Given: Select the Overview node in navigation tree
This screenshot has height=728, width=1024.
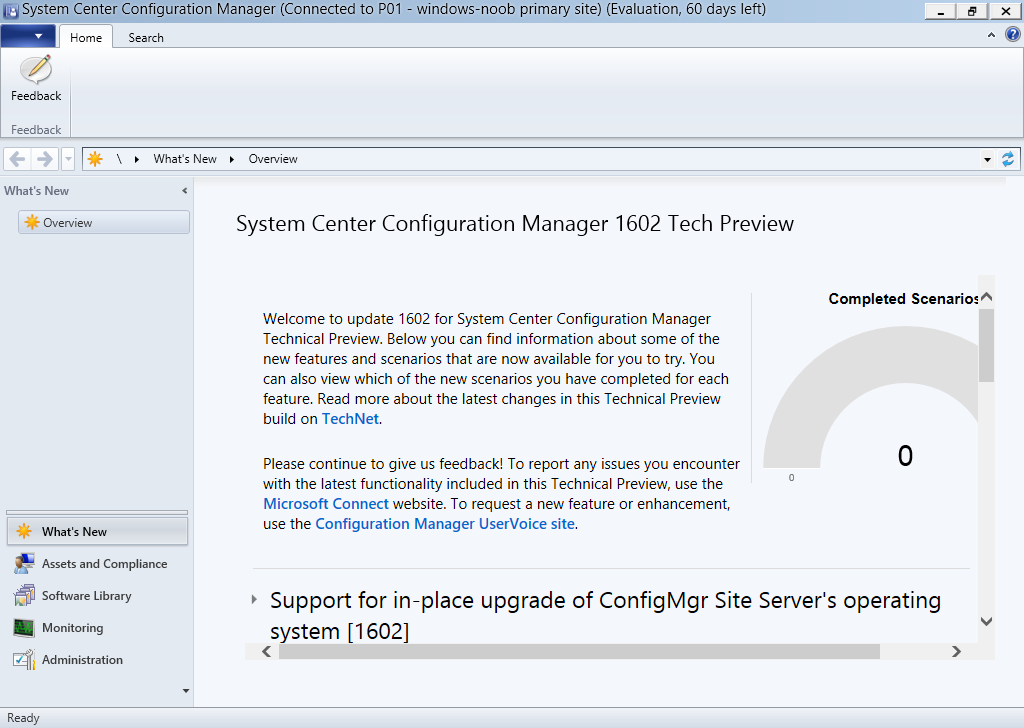Looking at the screenshot, I should click(104, 222).
